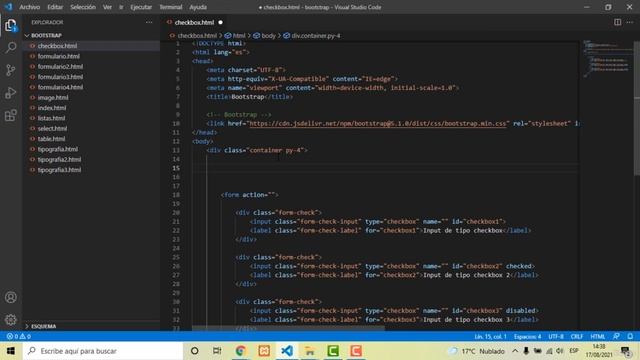640x360 pixels.
Task: Click the Explorer panel more actions ellipsis
Action: point(149,22)
